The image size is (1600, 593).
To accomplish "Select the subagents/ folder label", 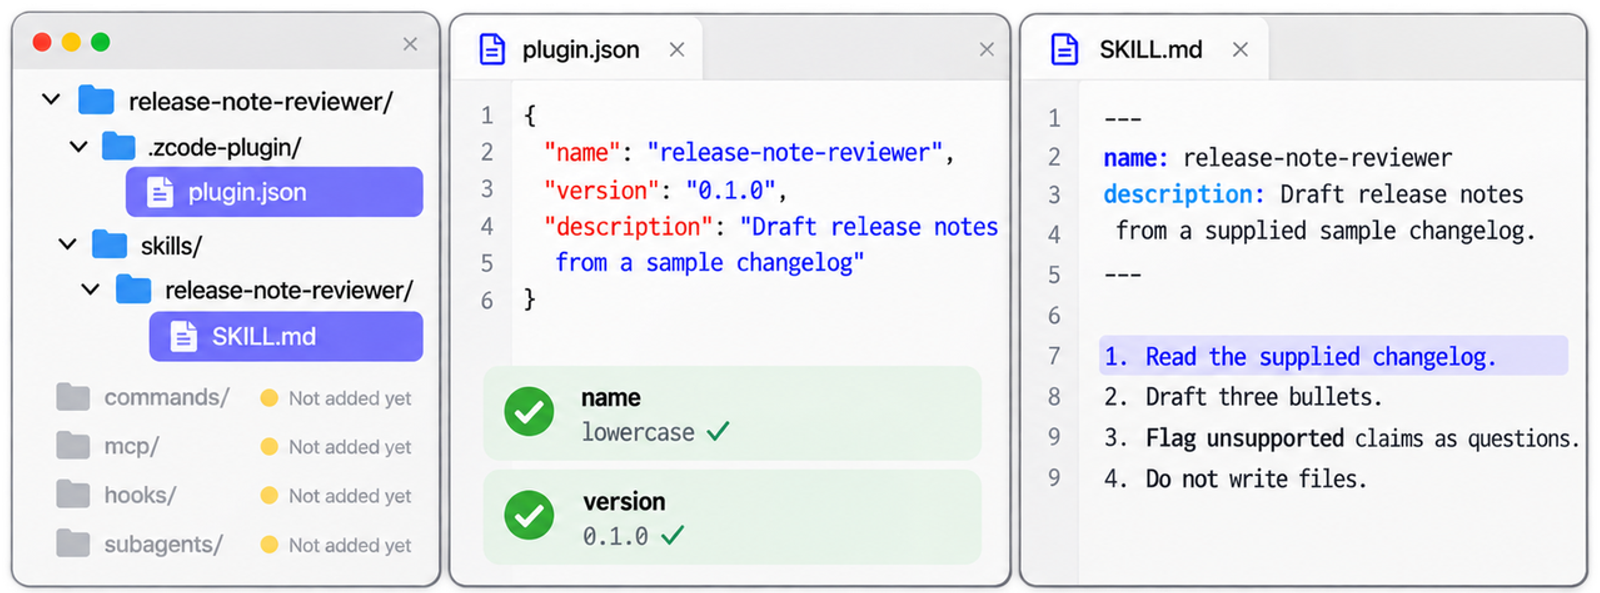I will coord(163,544).
